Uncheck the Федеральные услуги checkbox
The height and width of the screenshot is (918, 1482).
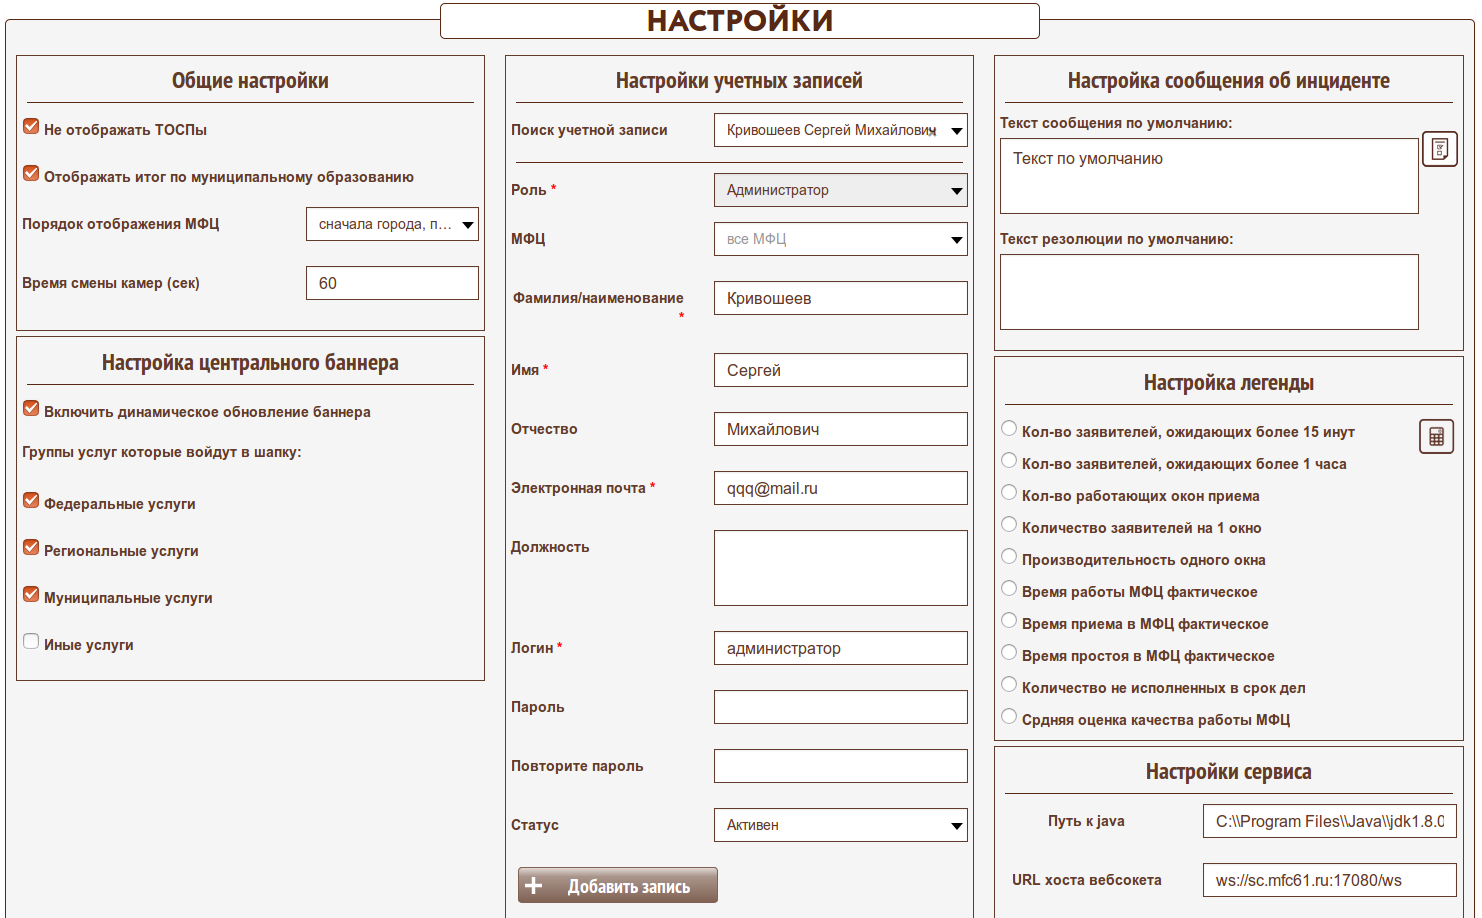pyautogui.click(x=31, y=501)
